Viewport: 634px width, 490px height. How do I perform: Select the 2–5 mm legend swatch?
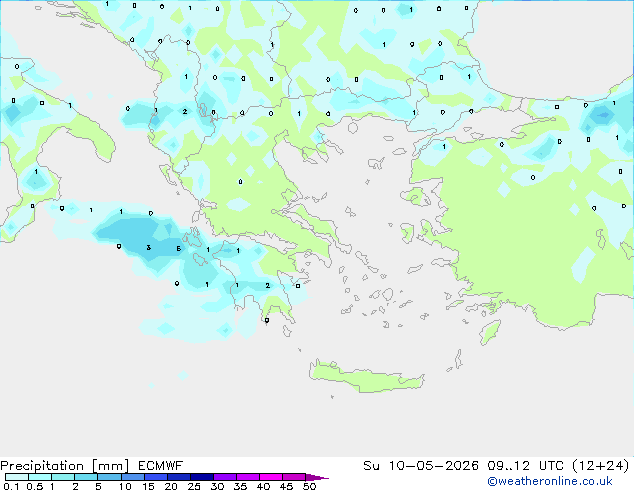point(86,477)
